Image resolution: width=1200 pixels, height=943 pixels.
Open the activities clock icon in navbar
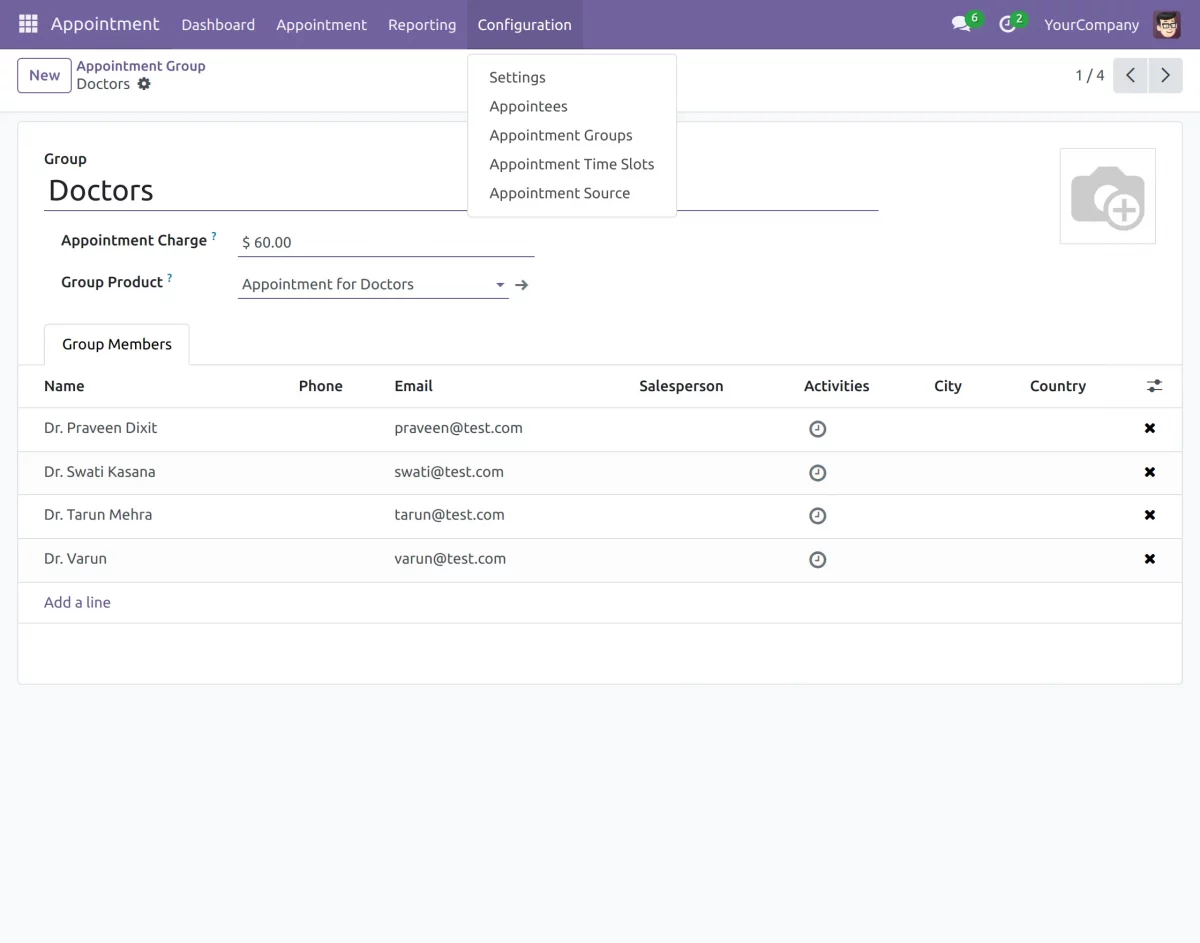[1008, 24]
